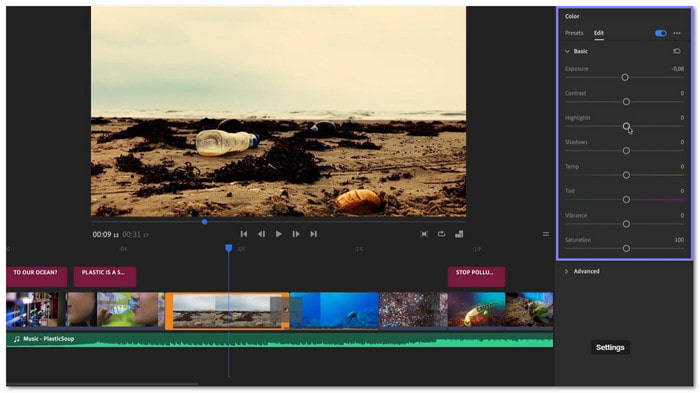Go to start of sequence button
Viewport: 700px width, 393px height.
pos(244,234)
